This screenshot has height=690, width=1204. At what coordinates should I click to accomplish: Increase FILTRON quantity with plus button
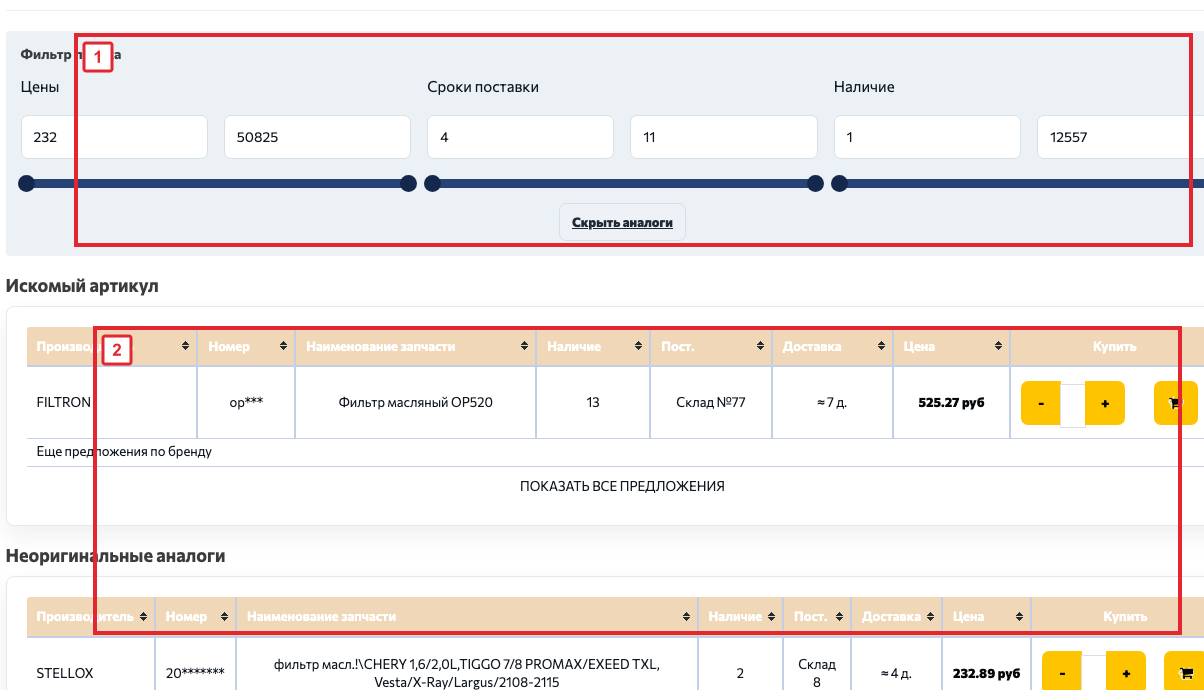tap(1105, 403)
